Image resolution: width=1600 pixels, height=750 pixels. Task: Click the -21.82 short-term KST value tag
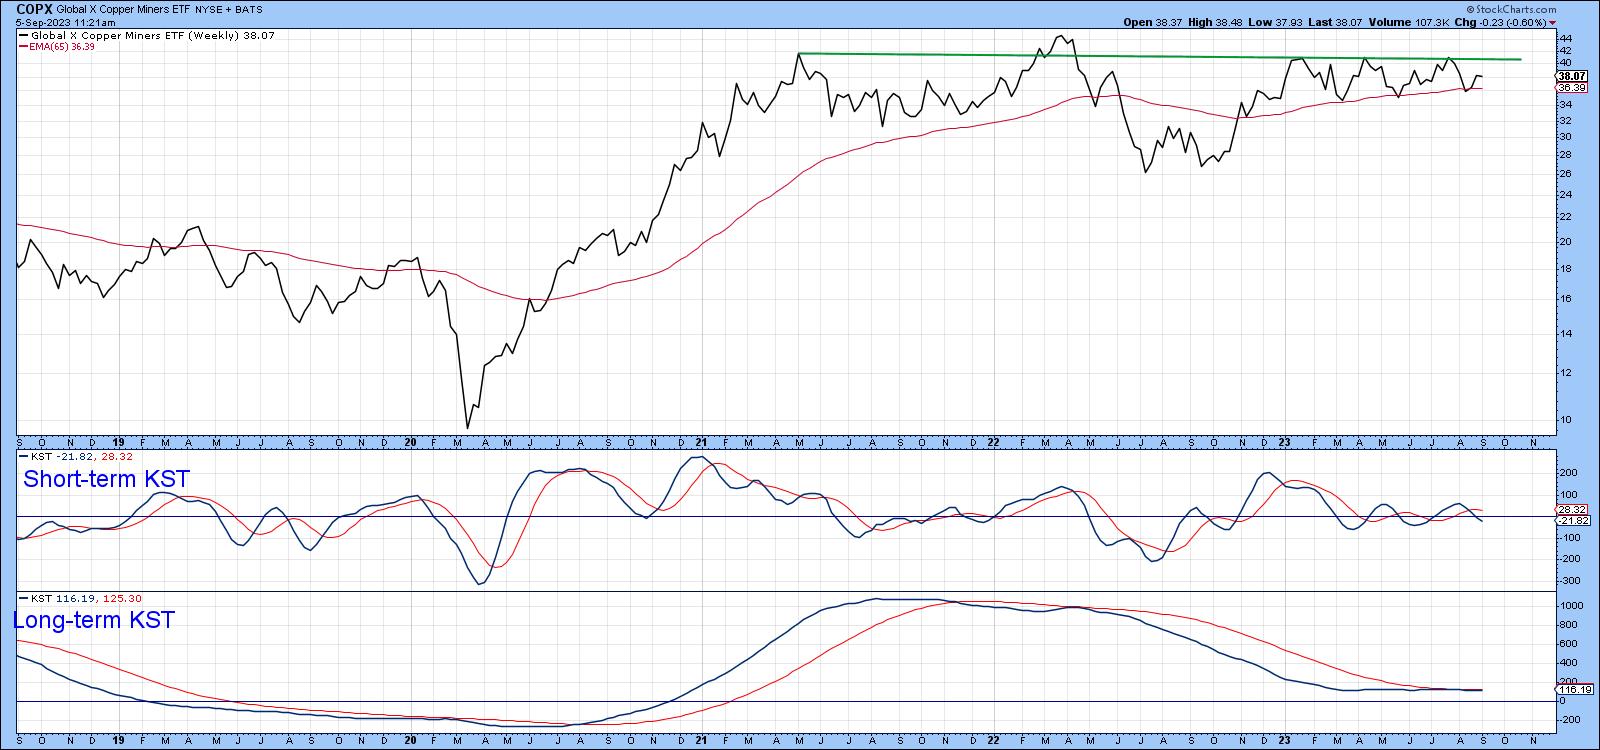pos(1573,521)
